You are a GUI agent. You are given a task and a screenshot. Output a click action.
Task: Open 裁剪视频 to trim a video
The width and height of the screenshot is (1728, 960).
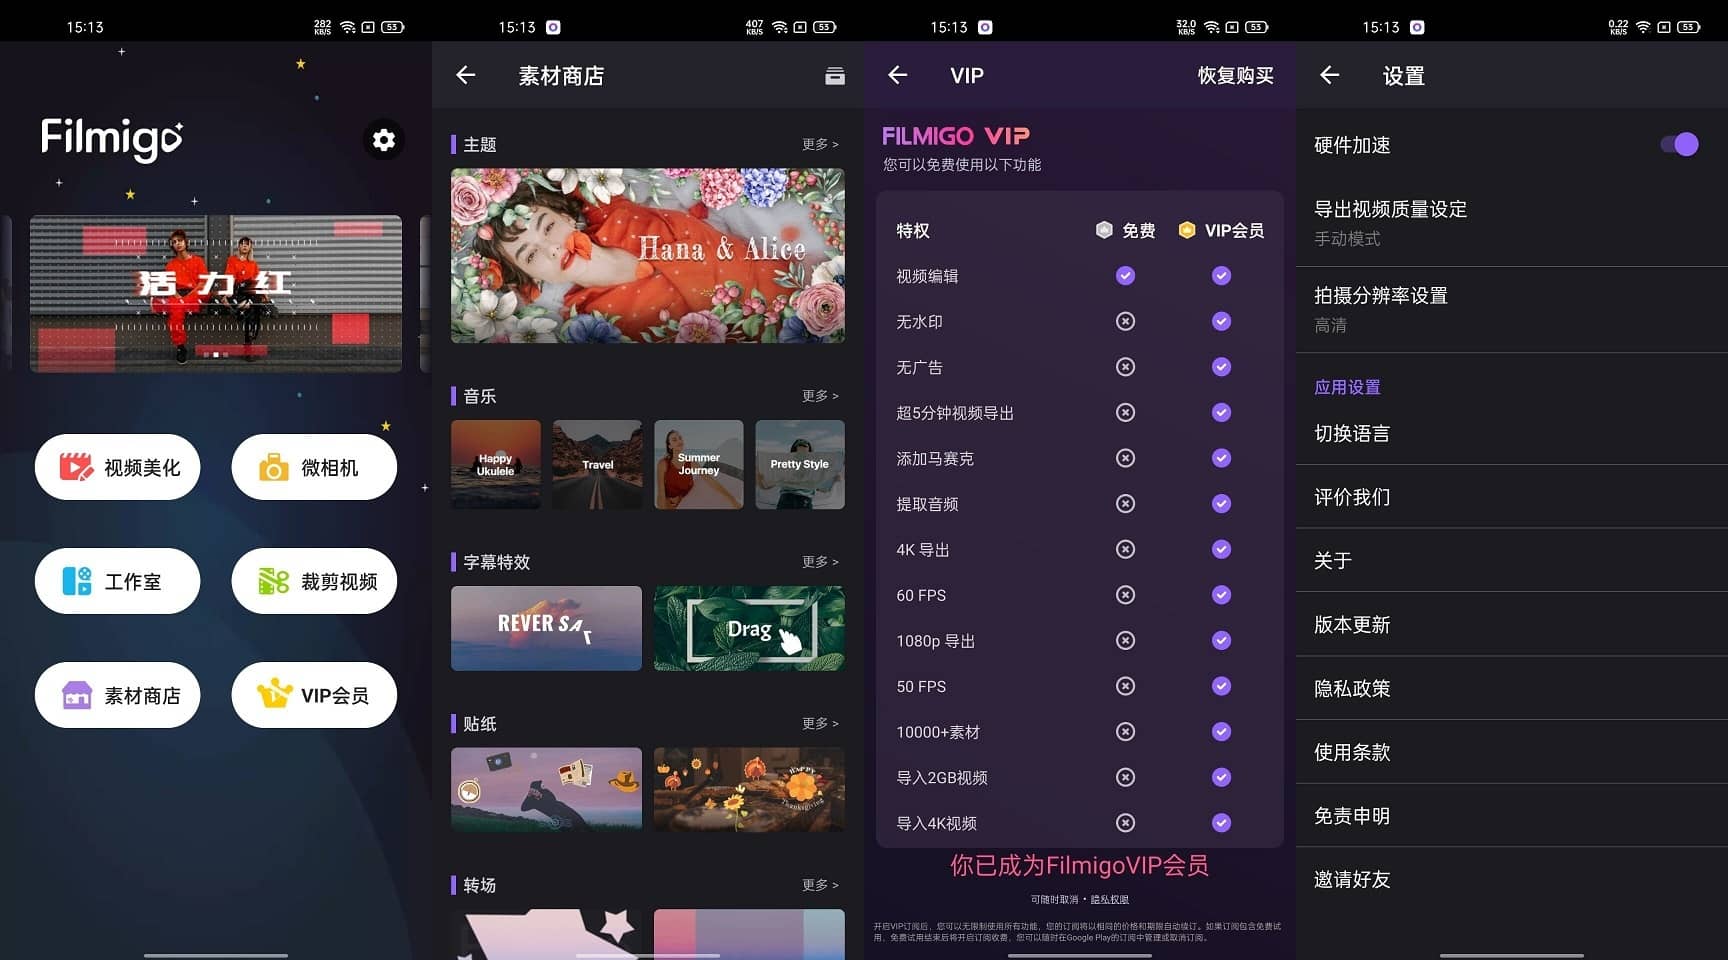[313, 580]
